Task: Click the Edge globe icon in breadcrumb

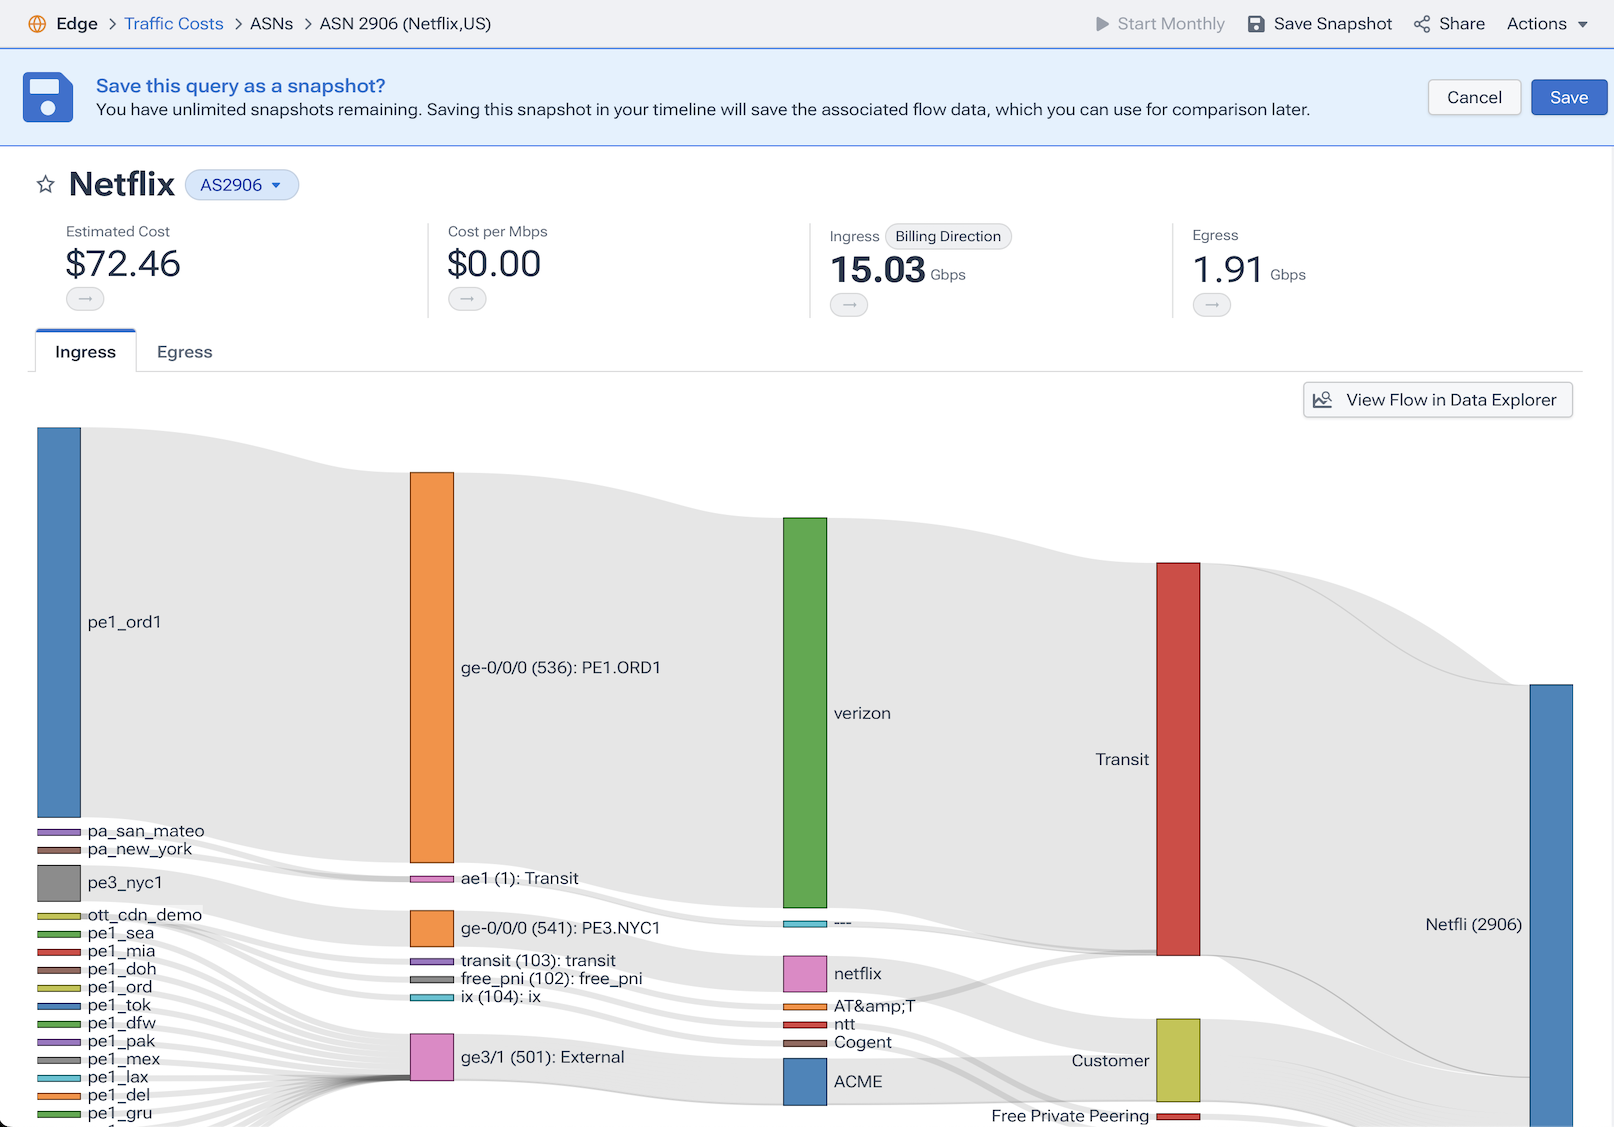Action: point(37,24)
